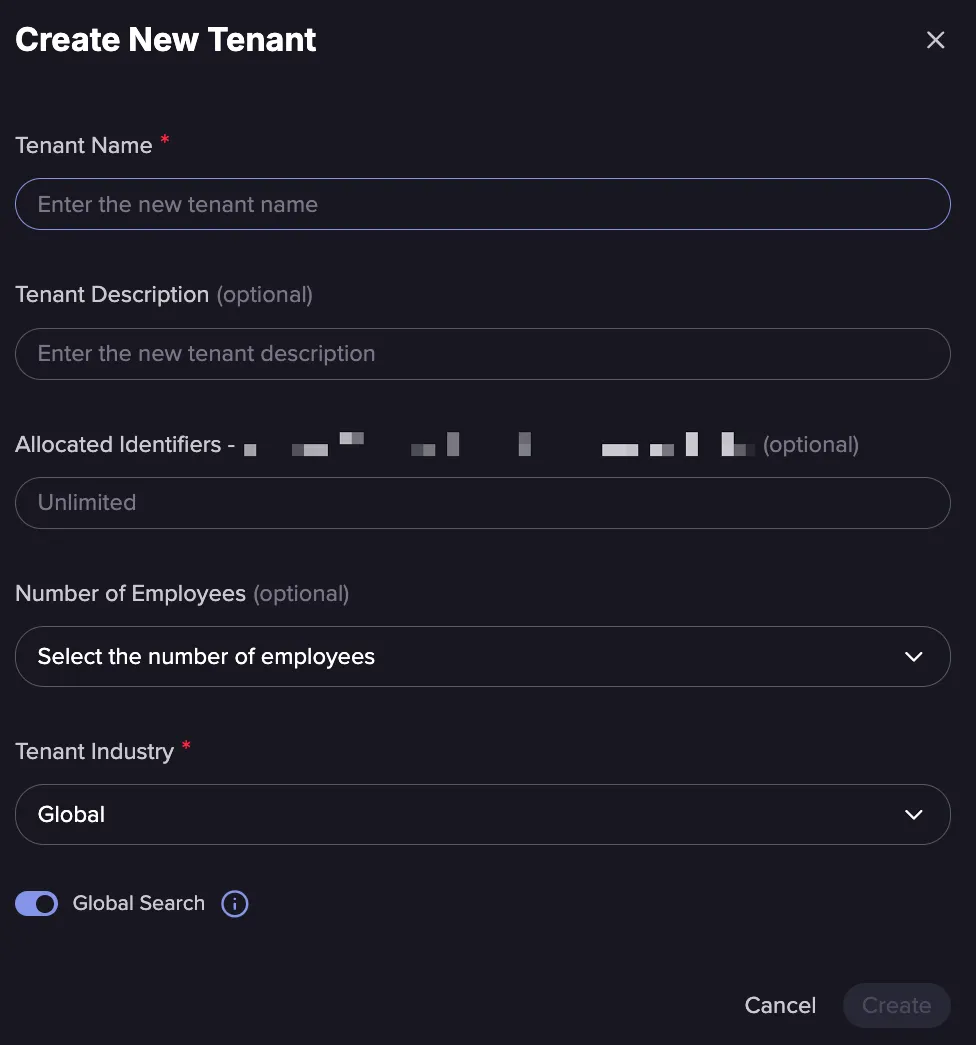
Task: Open the Tenant Industry dropdown showing Global
Action: point(483,814)
